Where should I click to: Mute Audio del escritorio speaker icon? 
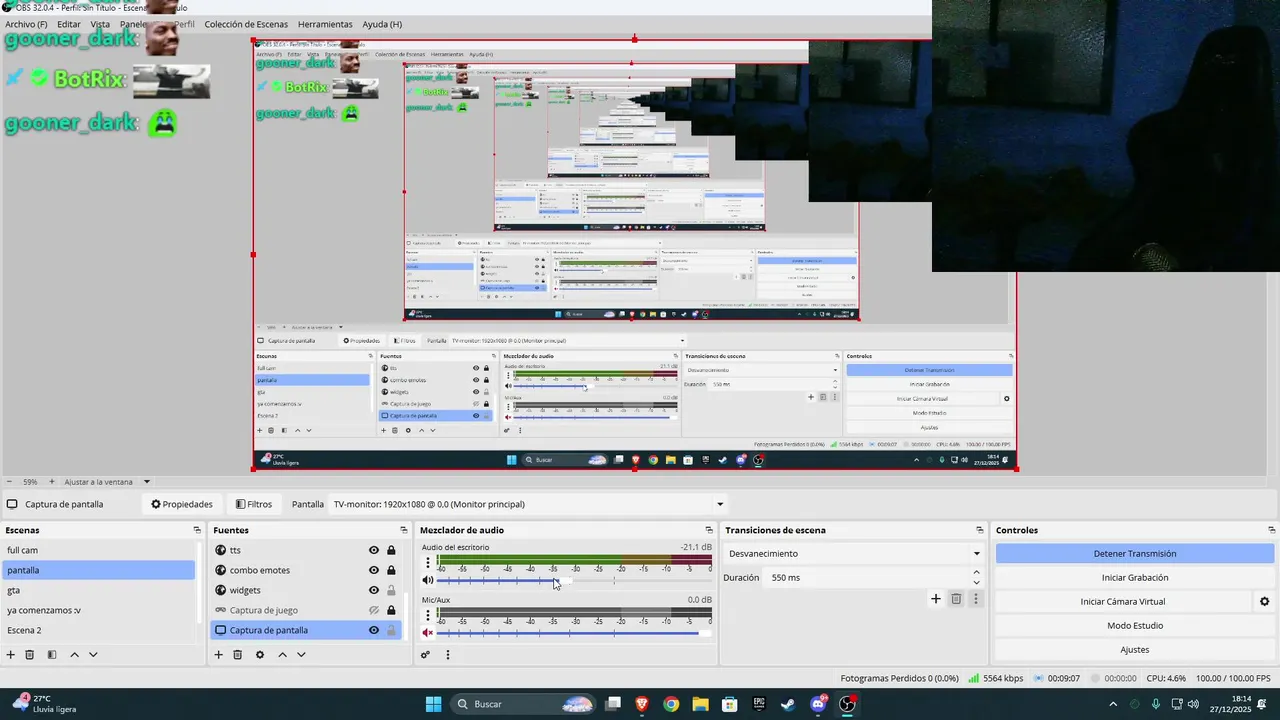coord(428,580)
